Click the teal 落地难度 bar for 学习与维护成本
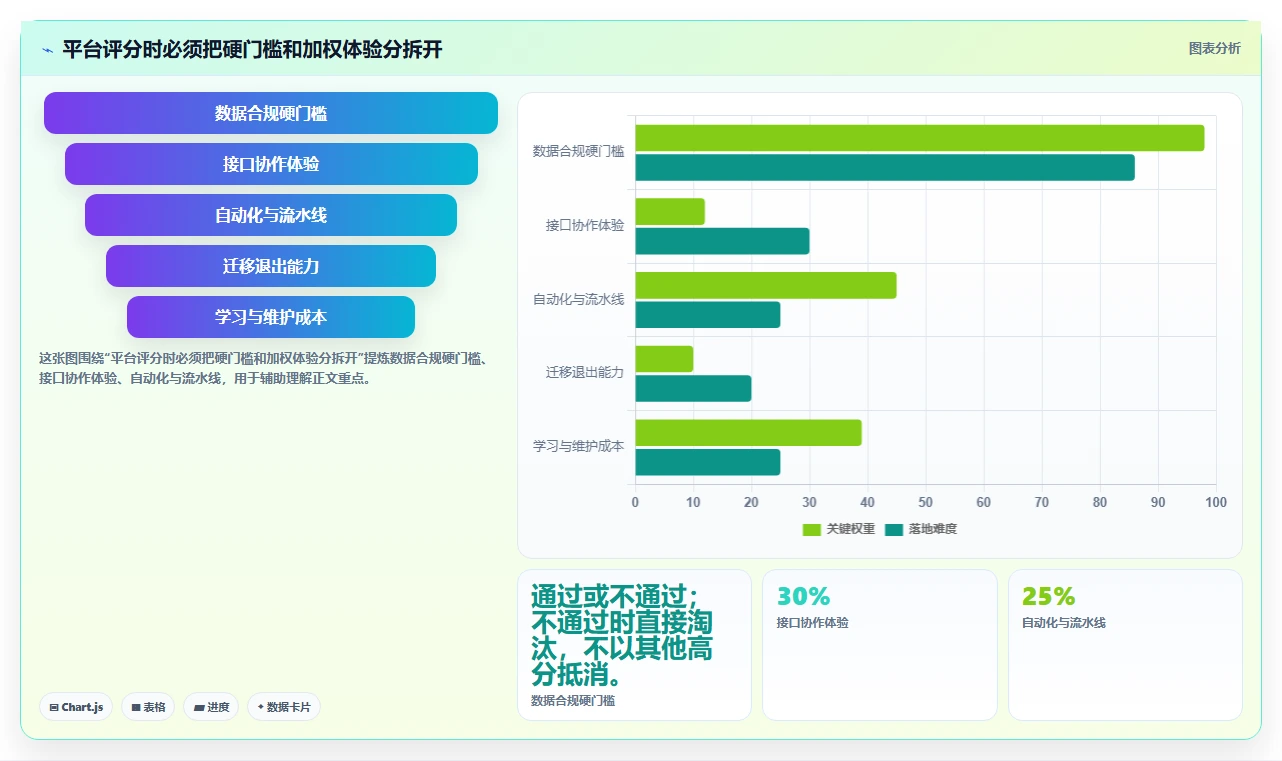 point(708,462)
